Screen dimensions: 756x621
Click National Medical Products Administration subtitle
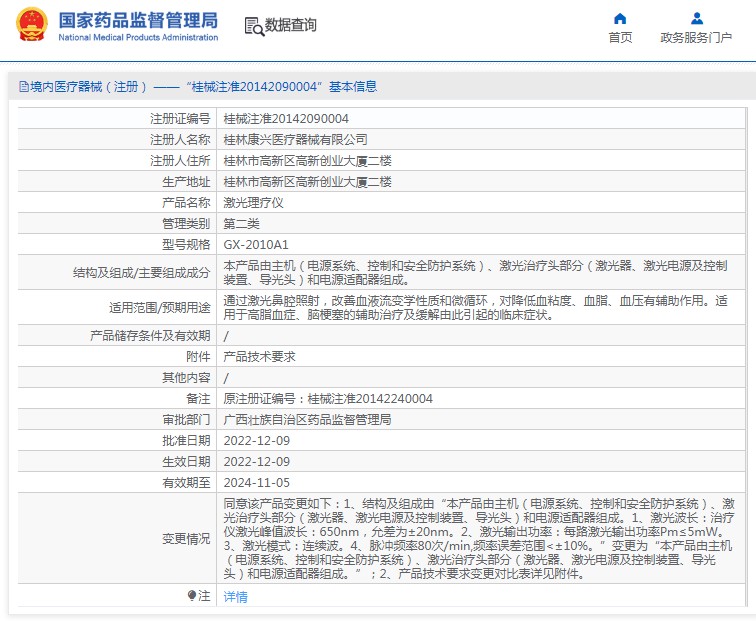[x=138, y=37]
